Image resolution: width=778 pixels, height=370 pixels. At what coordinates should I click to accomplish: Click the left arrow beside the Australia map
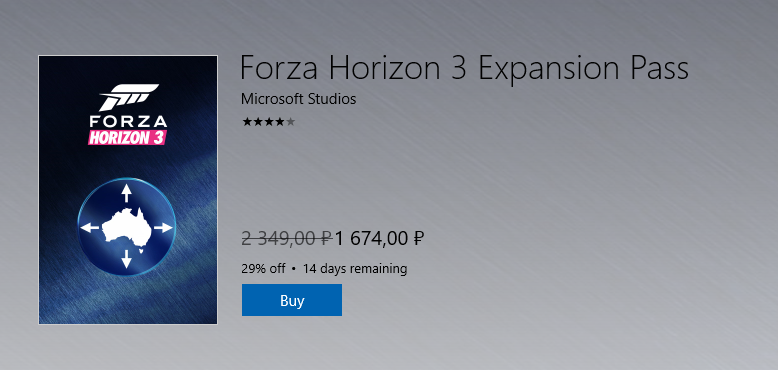(x=90, y=228)
